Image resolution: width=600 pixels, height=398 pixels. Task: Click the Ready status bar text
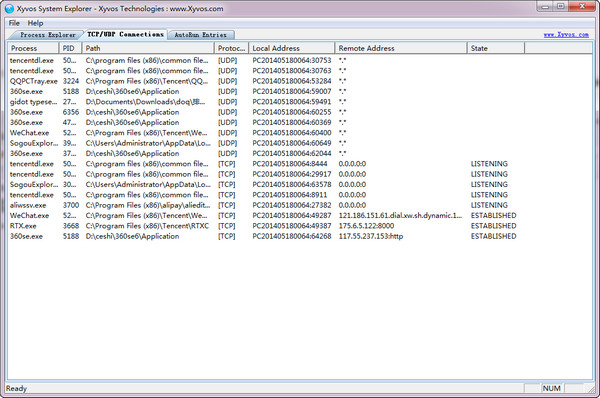click(16, 388)
